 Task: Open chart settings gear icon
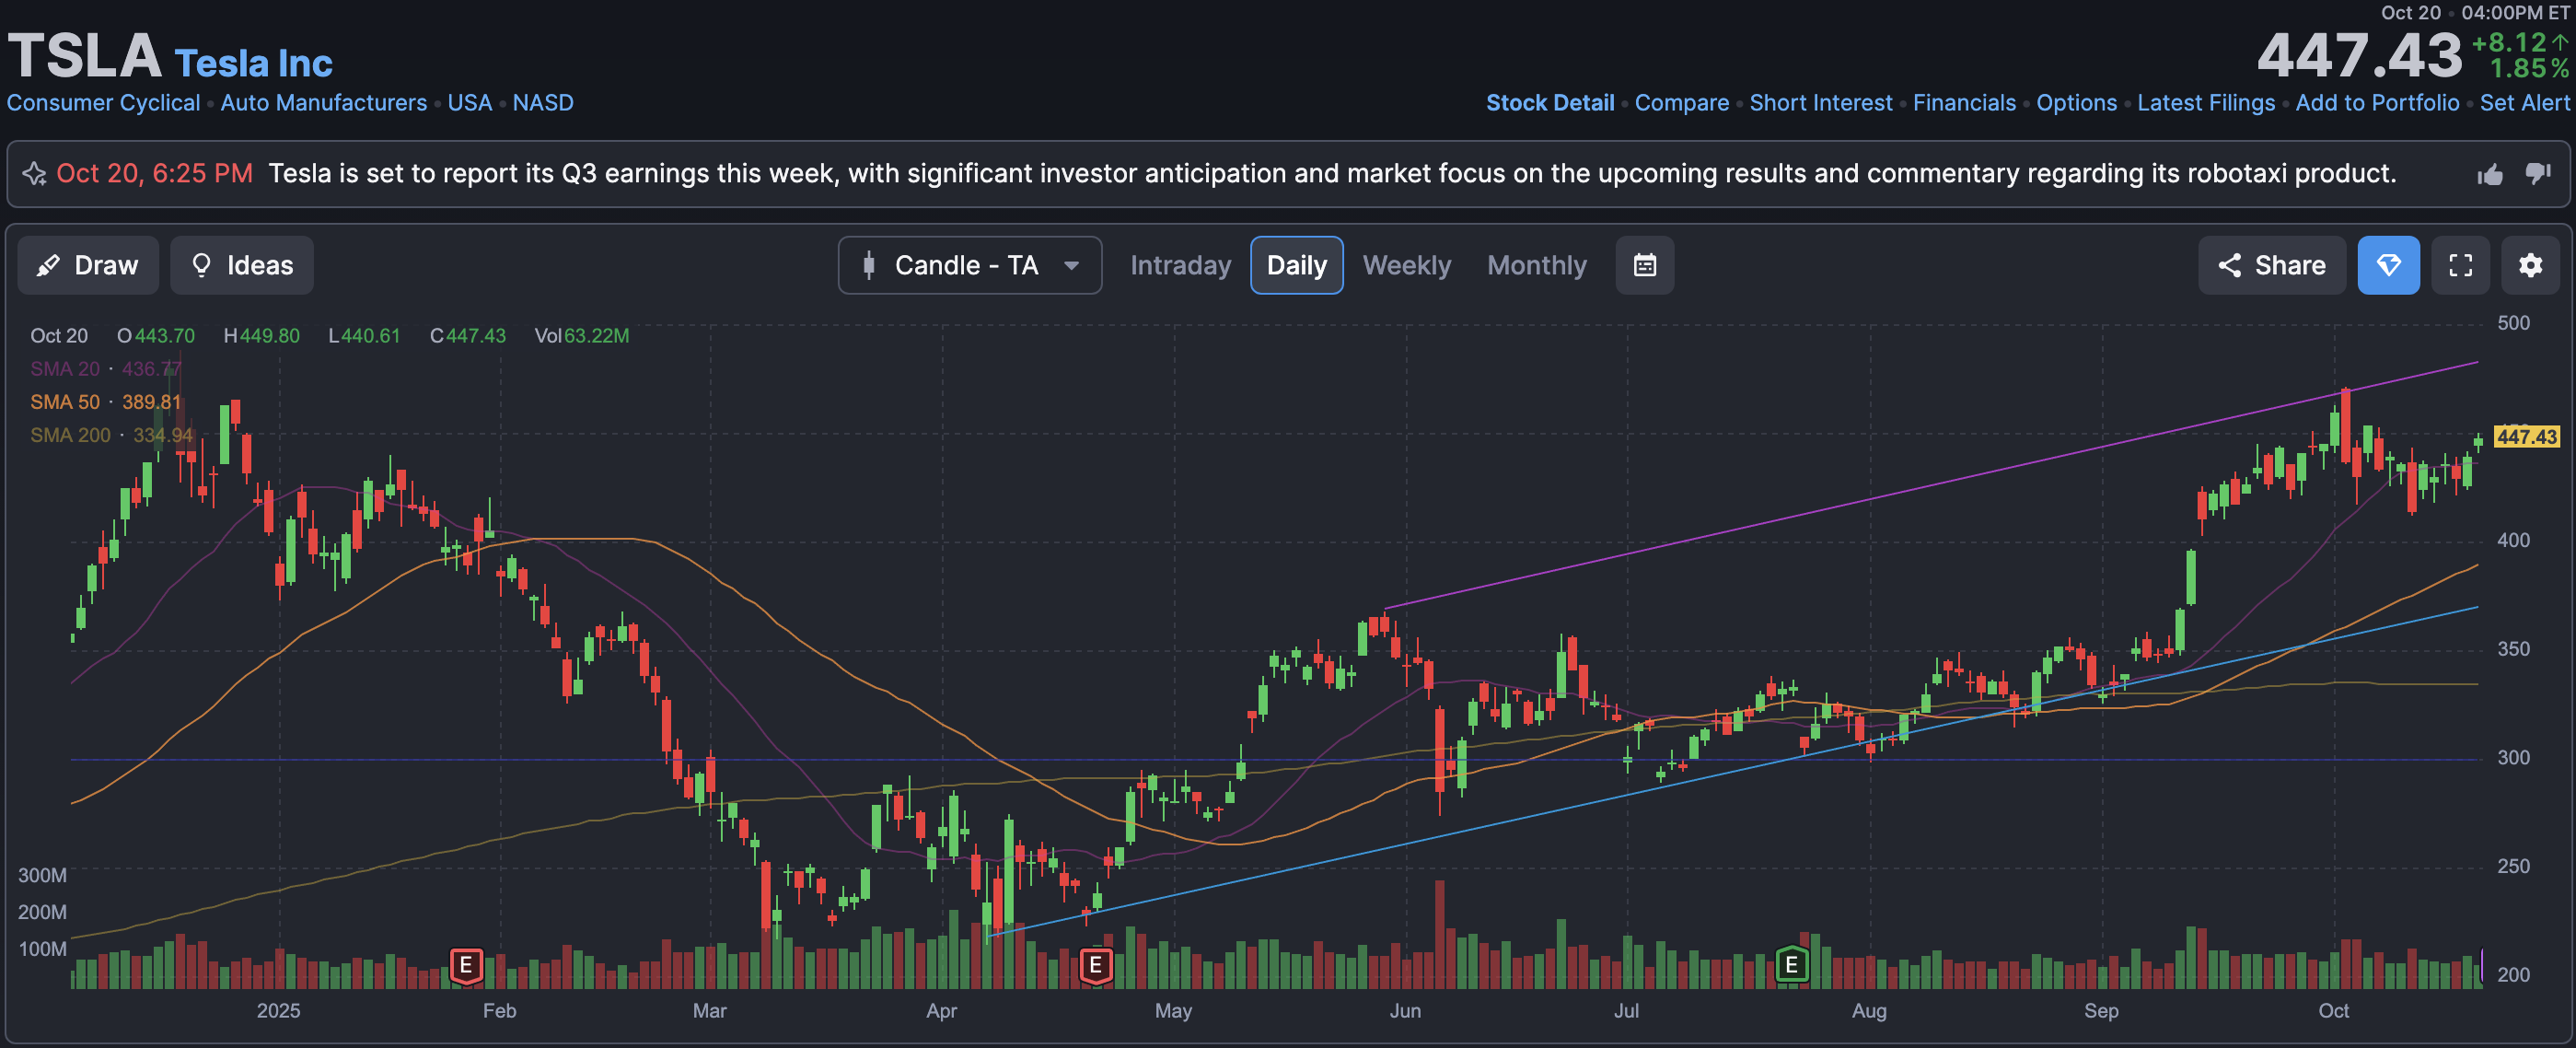pos(2530,265)
